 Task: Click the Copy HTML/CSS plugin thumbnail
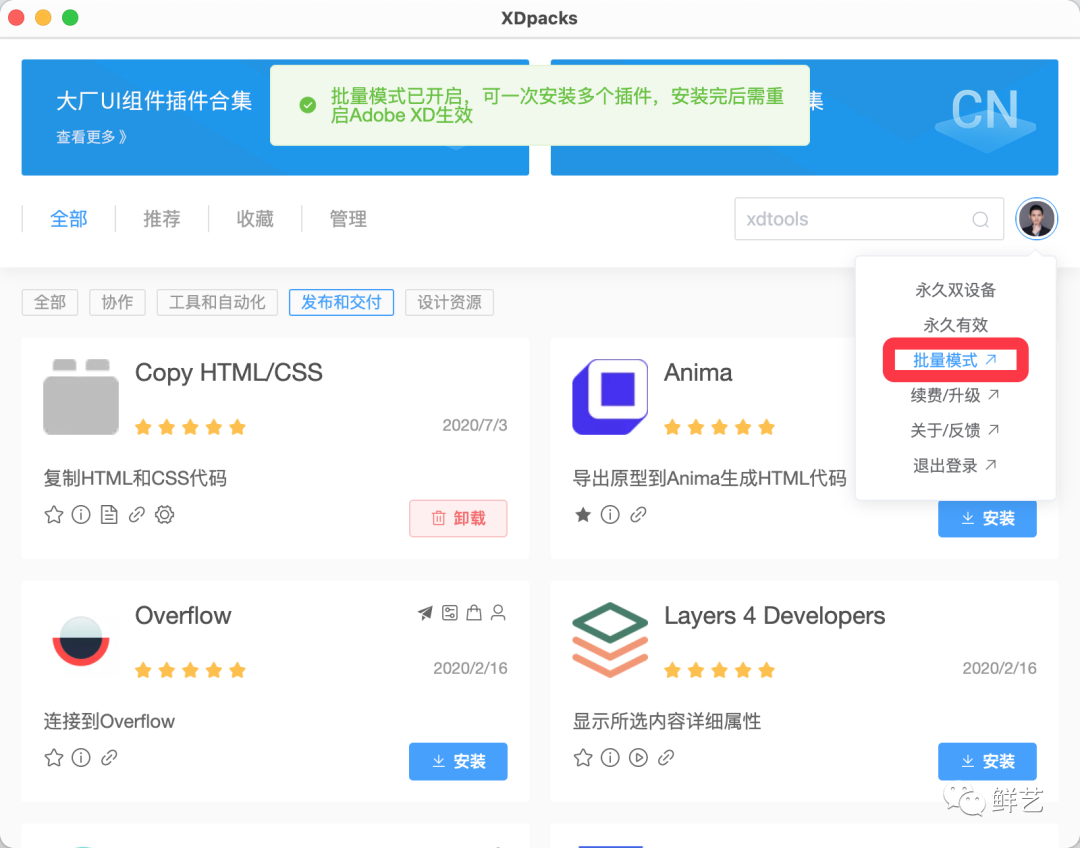point(81,397)
